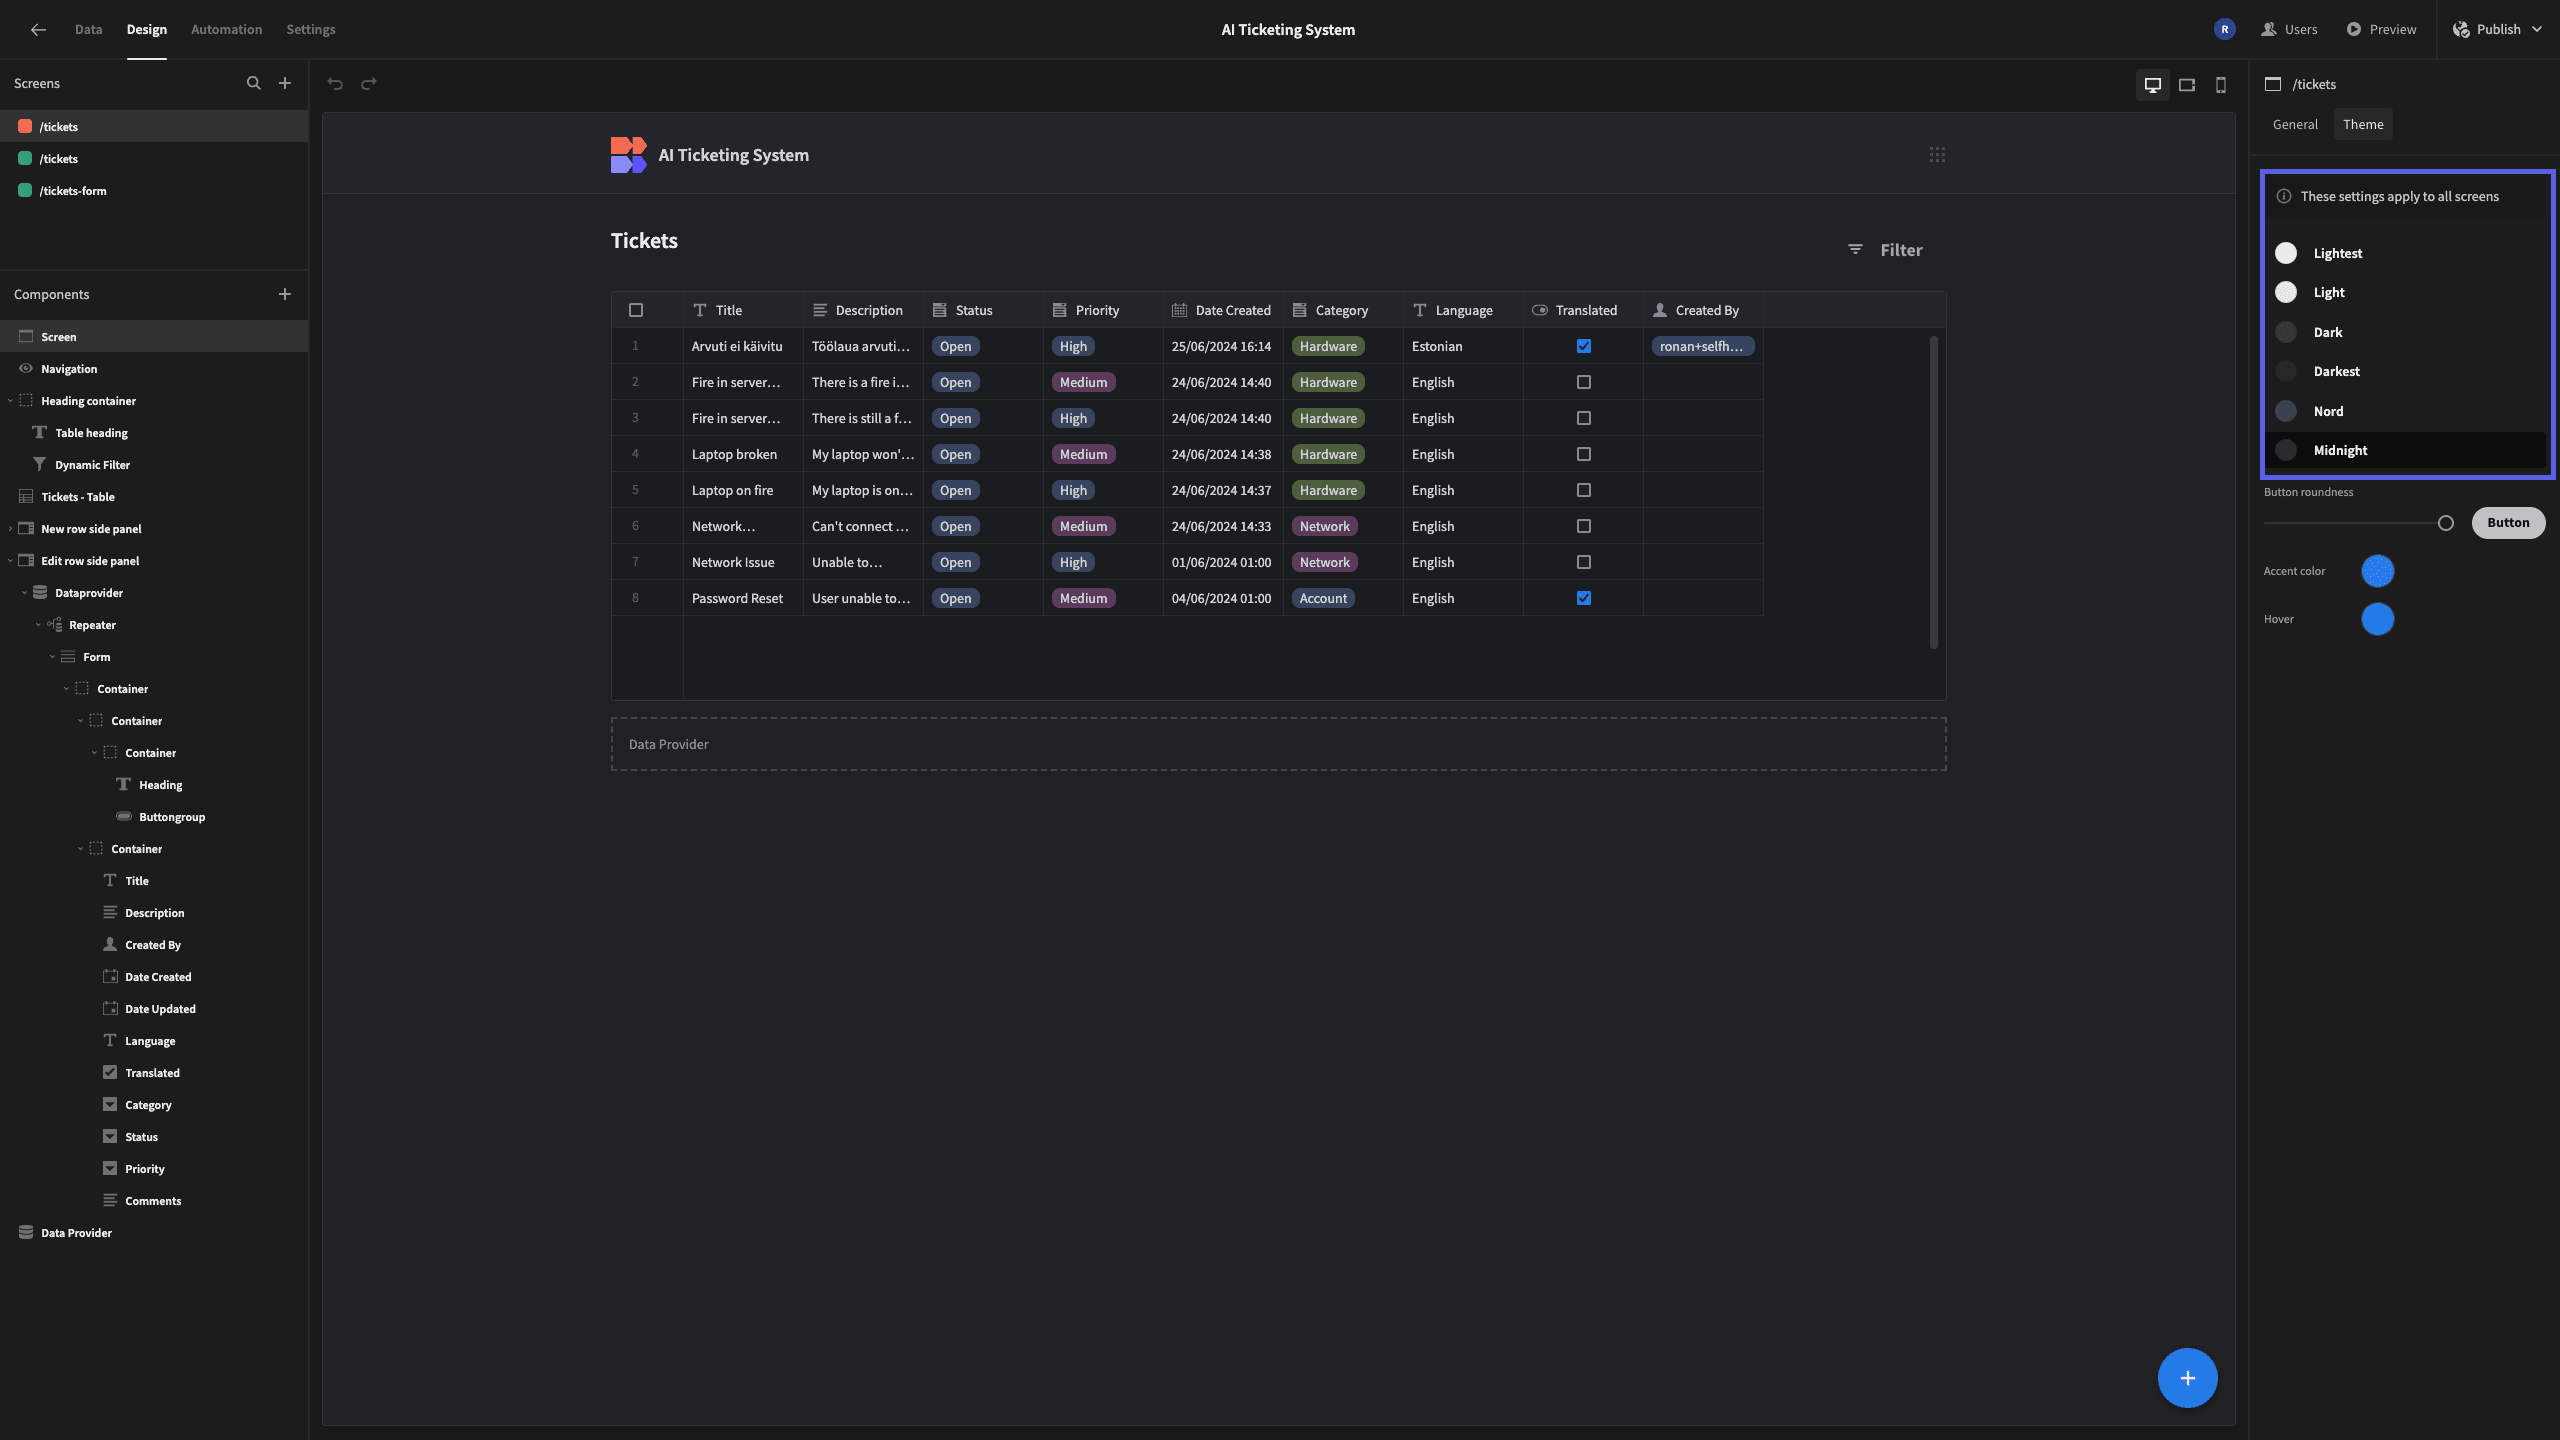Add a component with the Components plus icon
Screen dimensions: 2560x1440
(x=285, y=294)
